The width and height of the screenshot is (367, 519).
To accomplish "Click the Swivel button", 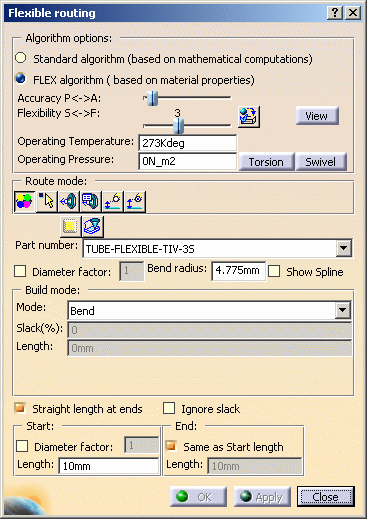I will tap(321, 162).
